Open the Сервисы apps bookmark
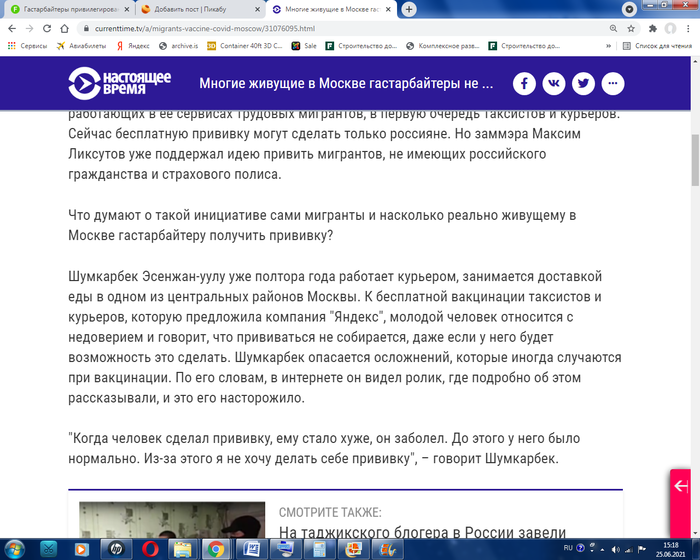 (27, 46)
